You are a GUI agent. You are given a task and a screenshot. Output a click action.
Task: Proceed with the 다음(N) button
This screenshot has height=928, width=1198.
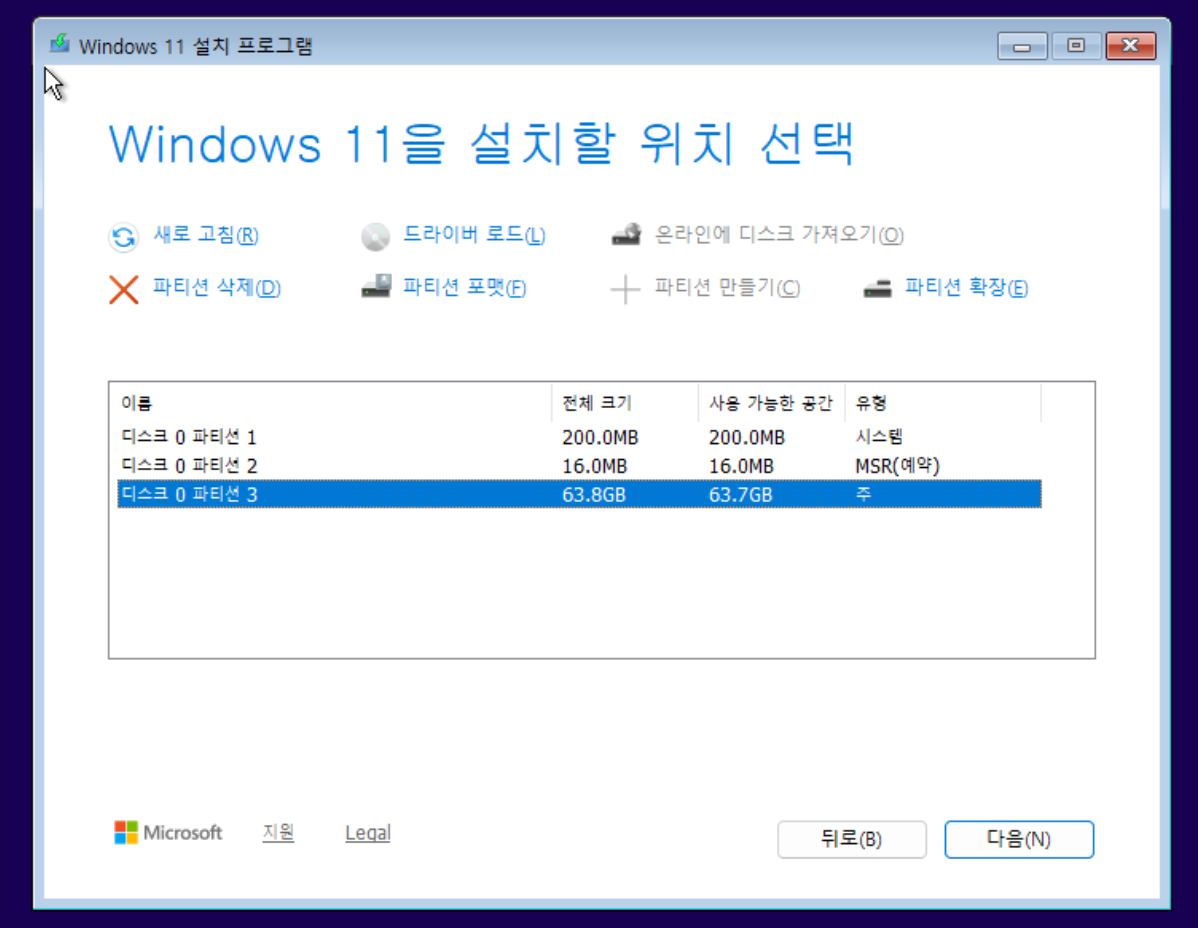click(1019, 839)
